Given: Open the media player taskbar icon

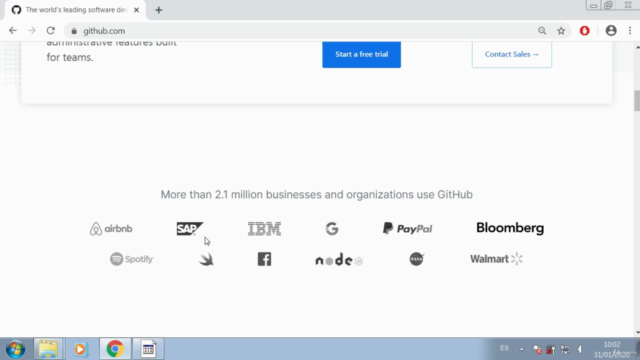Looking at the screenshot, I should tap(80, 349).
